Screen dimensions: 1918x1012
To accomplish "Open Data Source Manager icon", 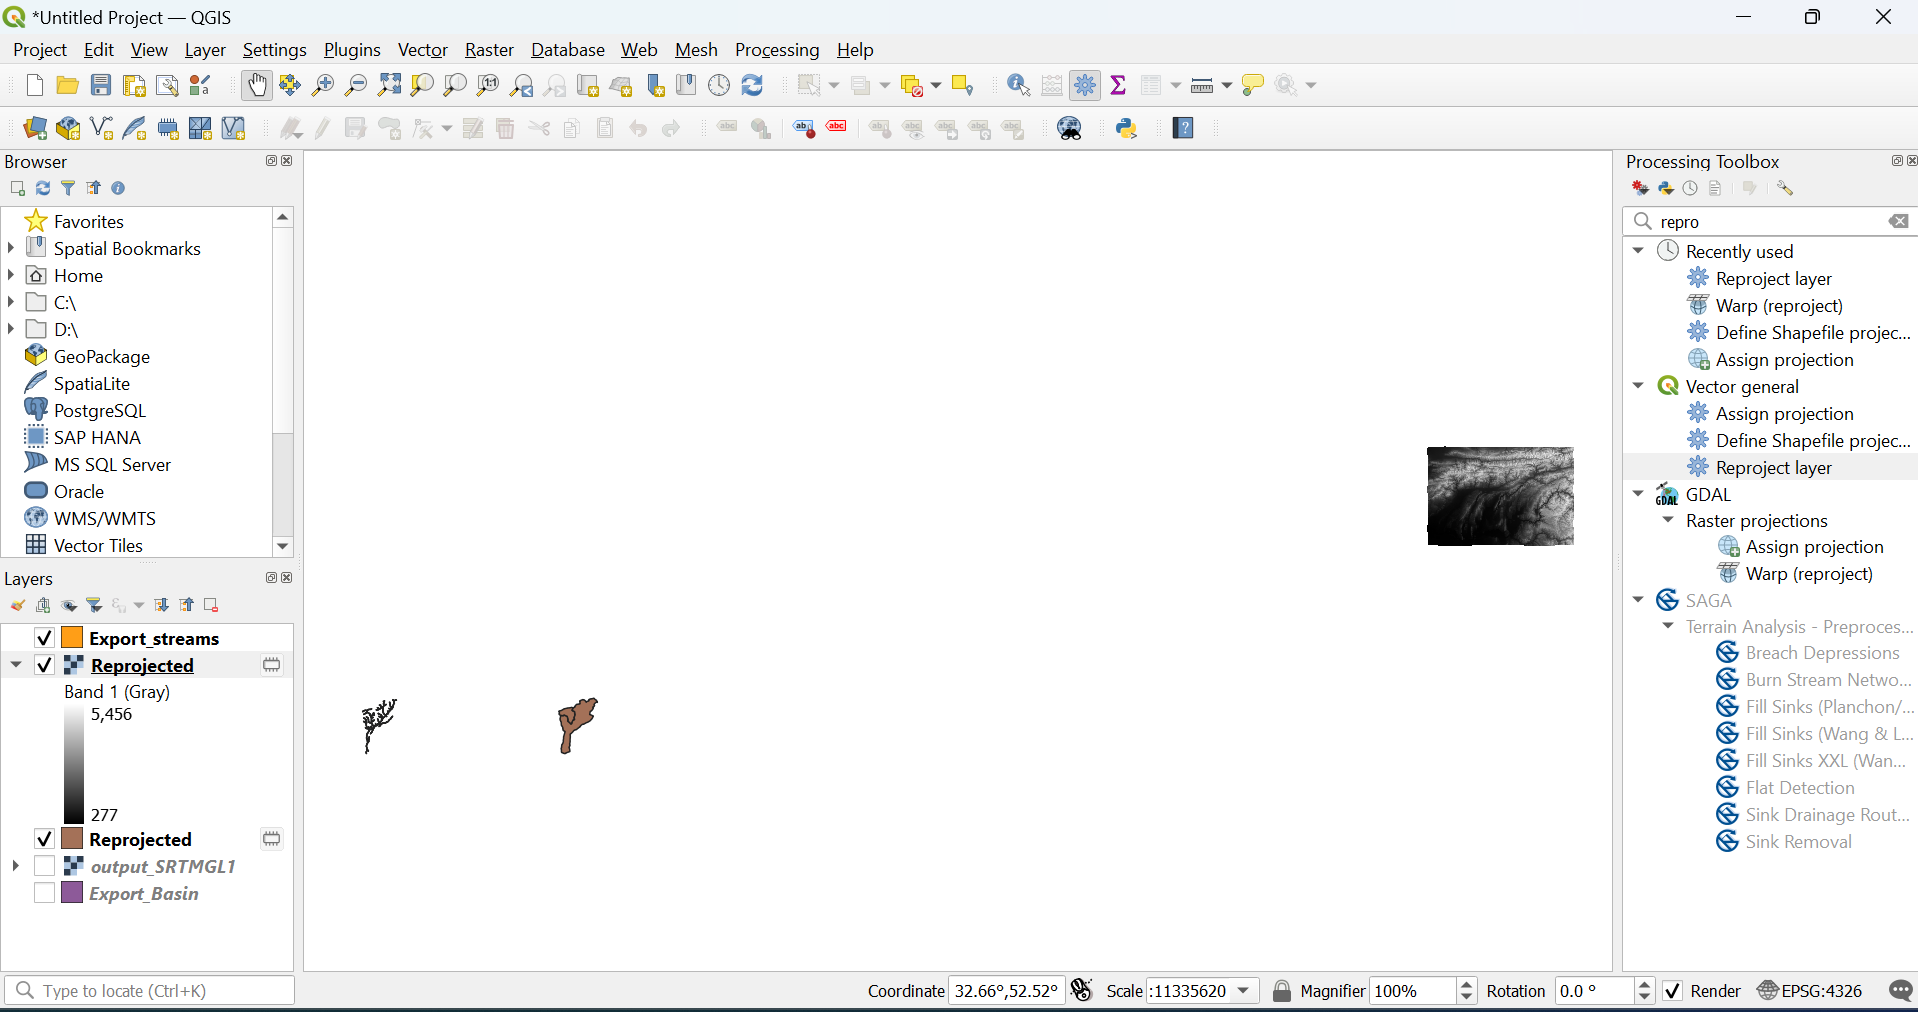I will point(35,129).
